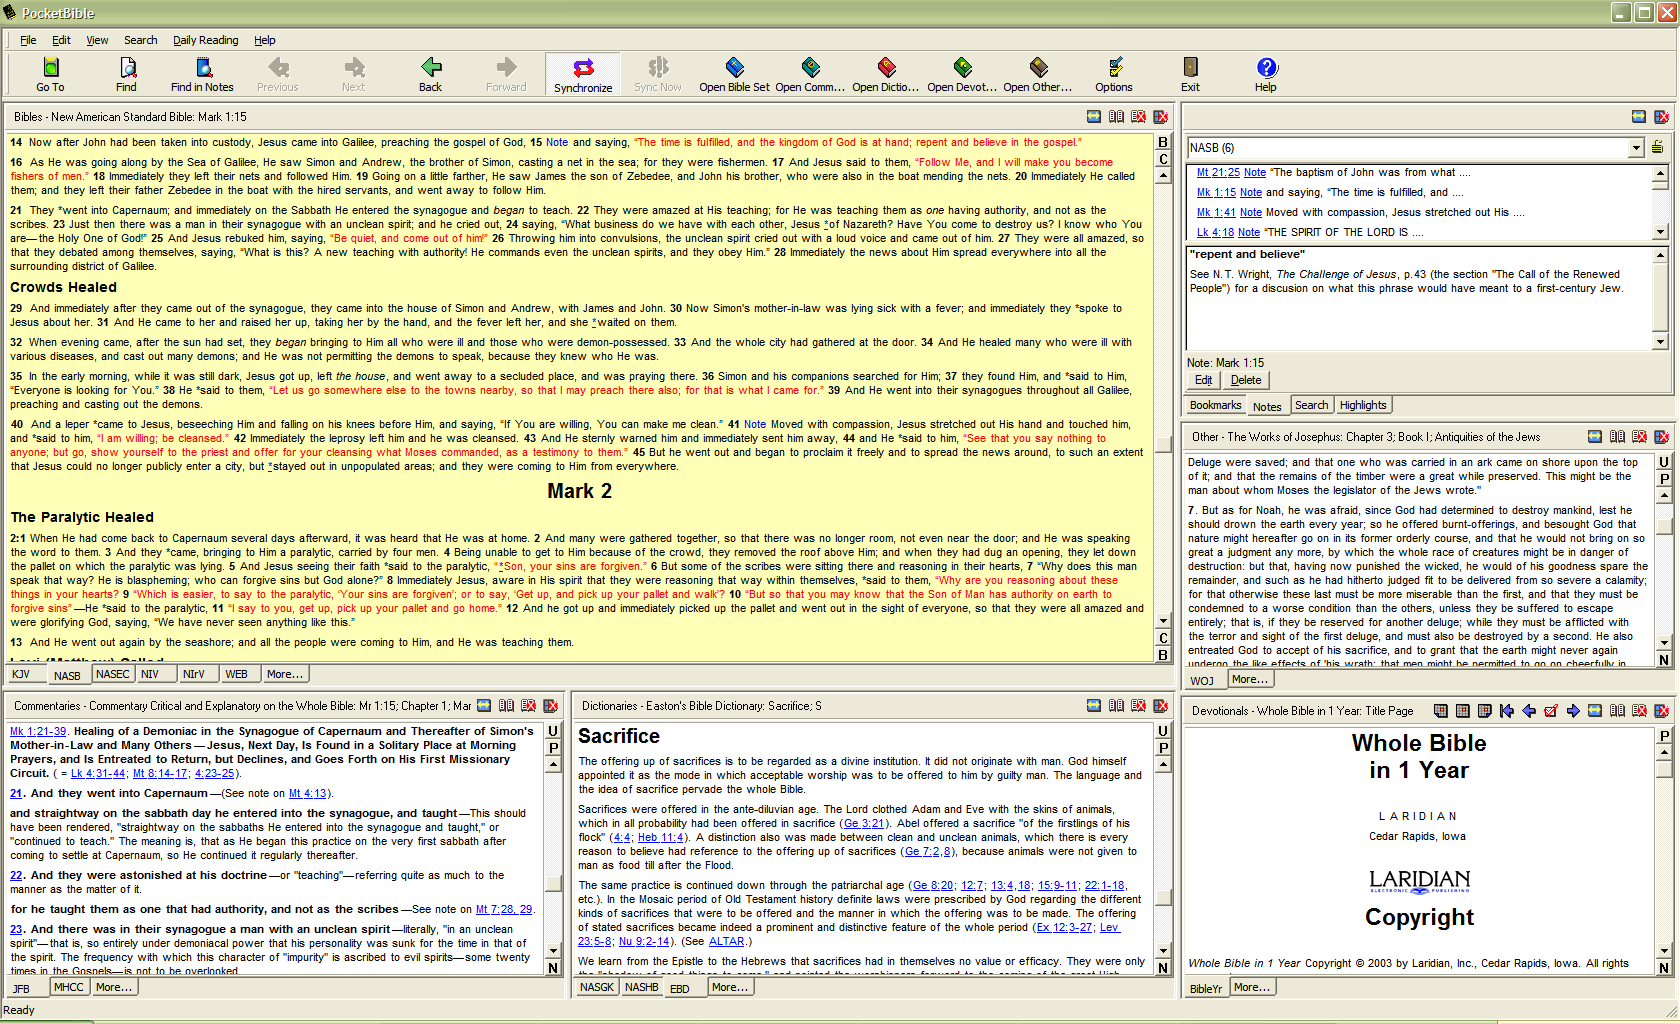Close book icon in Commentaries pane header
This screenshot has height=1024, width=1680.
pos(528,706)
